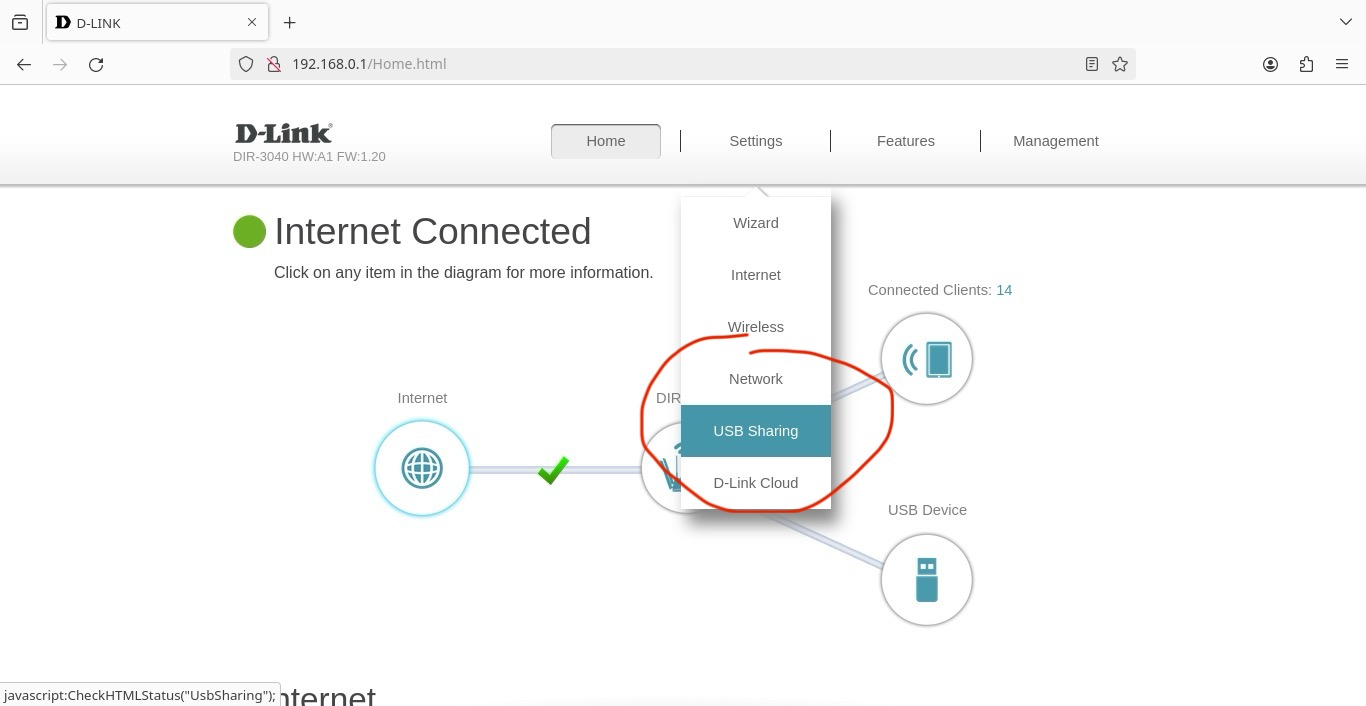Click the D-Link logo

[283, 133]
